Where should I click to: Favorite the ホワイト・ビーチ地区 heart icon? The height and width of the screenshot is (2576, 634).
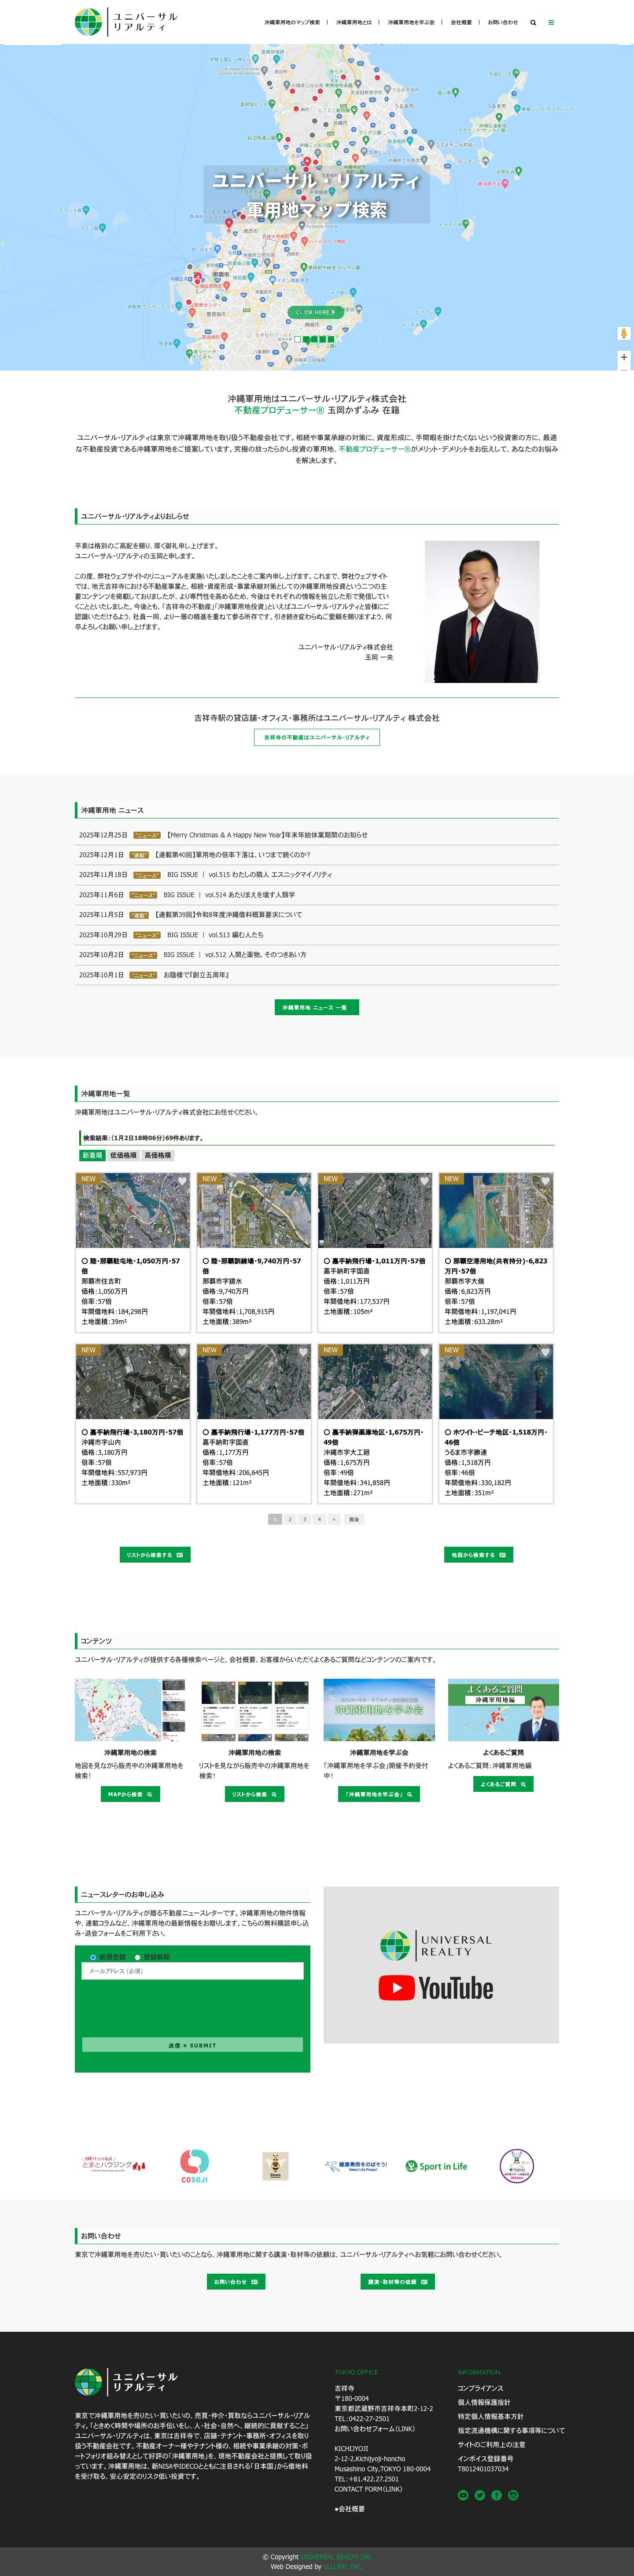[545, 1352]
